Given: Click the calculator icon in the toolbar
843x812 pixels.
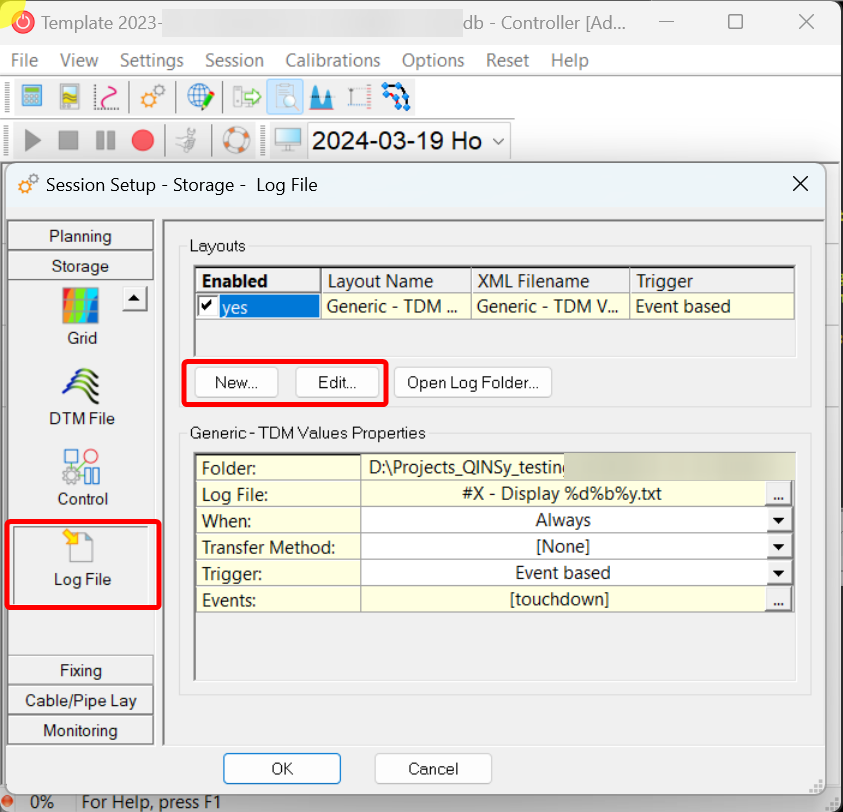Looking at the screenshot, I should click(32, 97).
